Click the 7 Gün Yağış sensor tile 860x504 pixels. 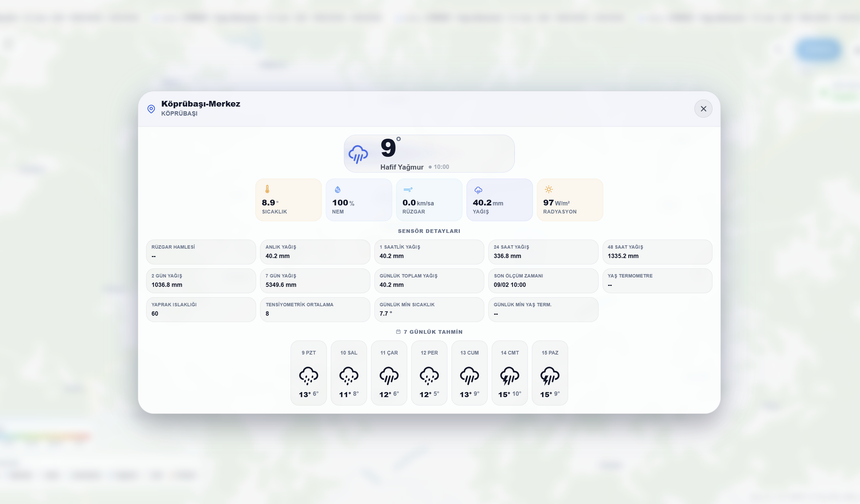tap(315, 281)
